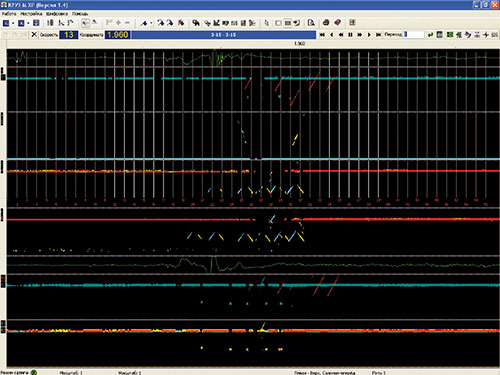
Task: Click the colored exit panel icon
Action: pos(352,23)
